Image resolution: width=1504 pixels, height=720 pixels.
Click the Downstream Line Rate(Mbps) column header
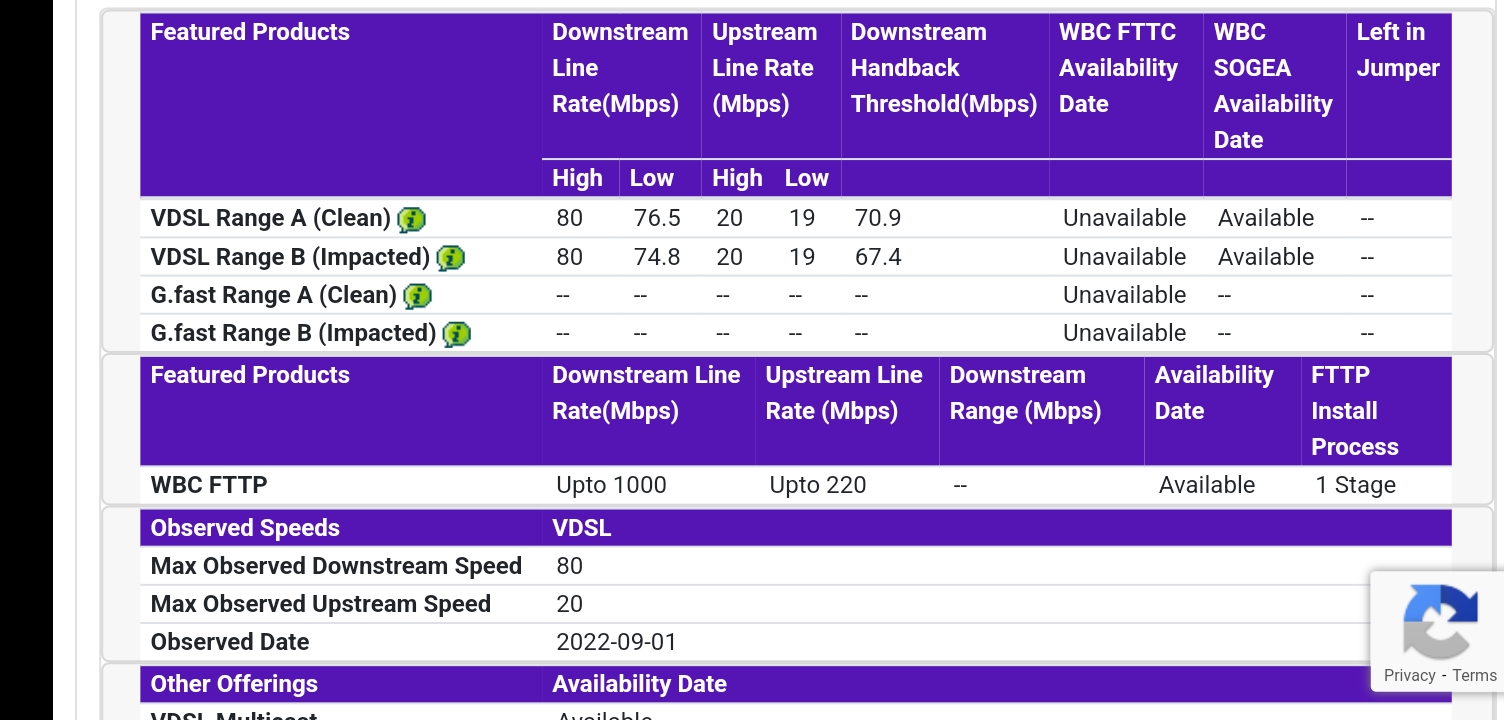click(619, 67)
